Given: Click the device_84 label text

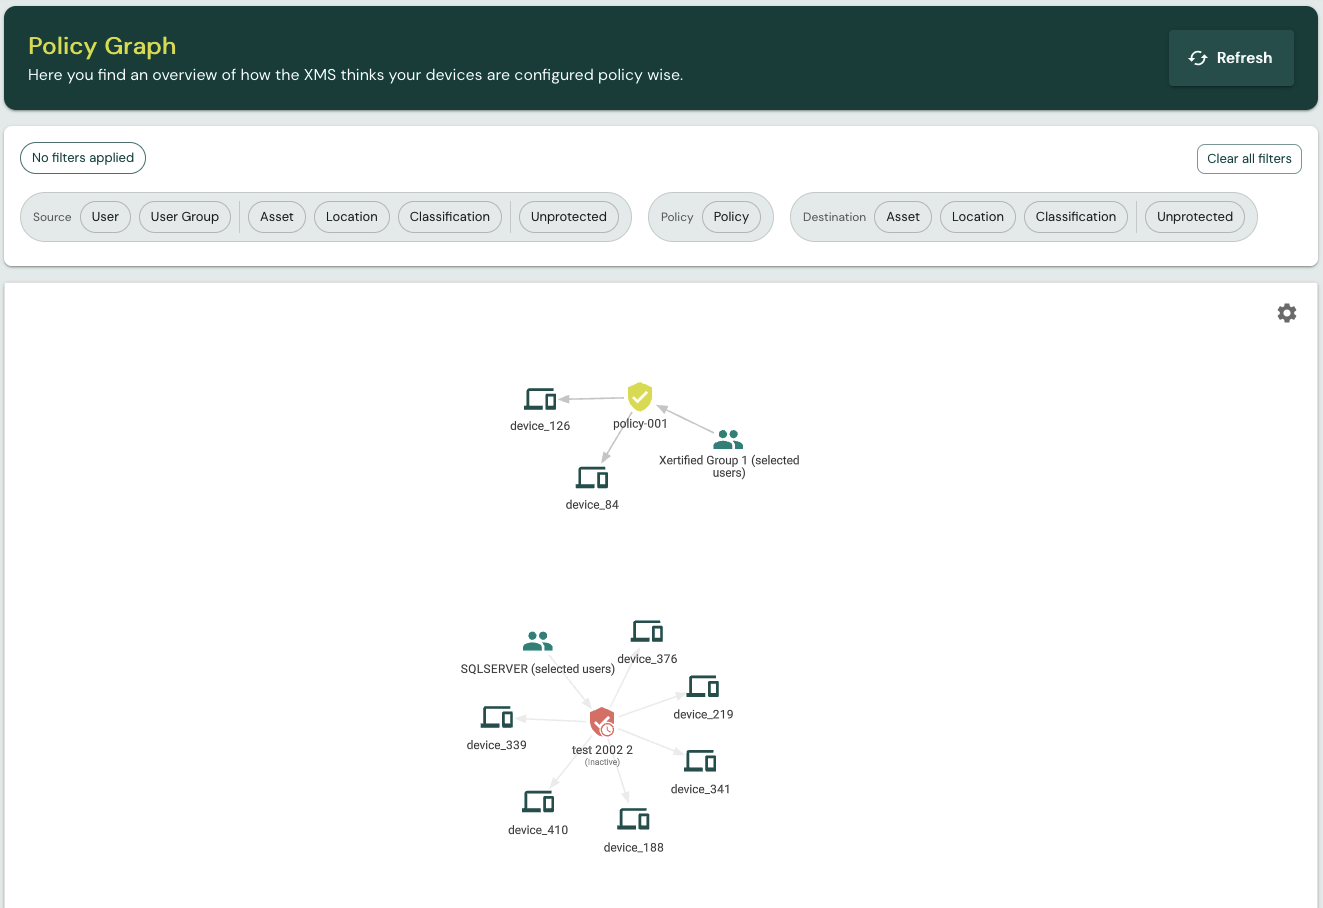Looking at the screenshot, I should (x=592, y=505).
